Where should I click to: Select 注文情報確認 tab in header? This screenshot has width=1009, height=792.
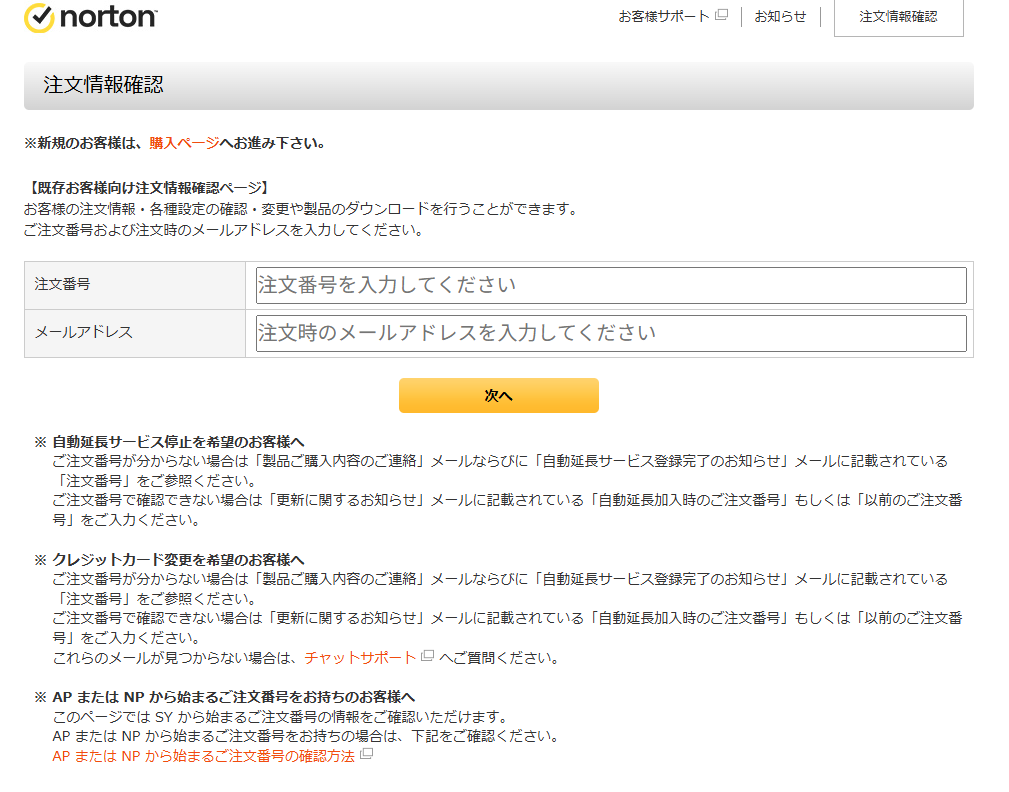[x=898, y=17]
